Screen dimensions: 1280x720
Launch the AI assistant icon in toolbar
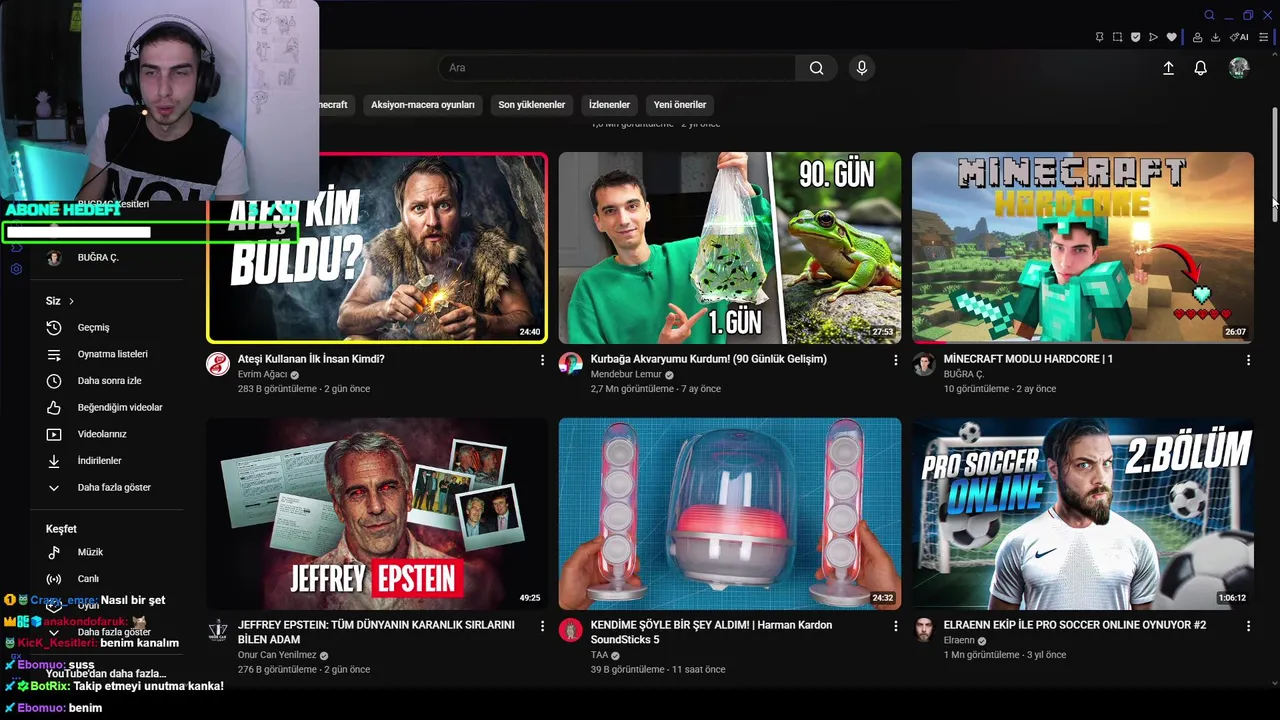[1239, 37]
